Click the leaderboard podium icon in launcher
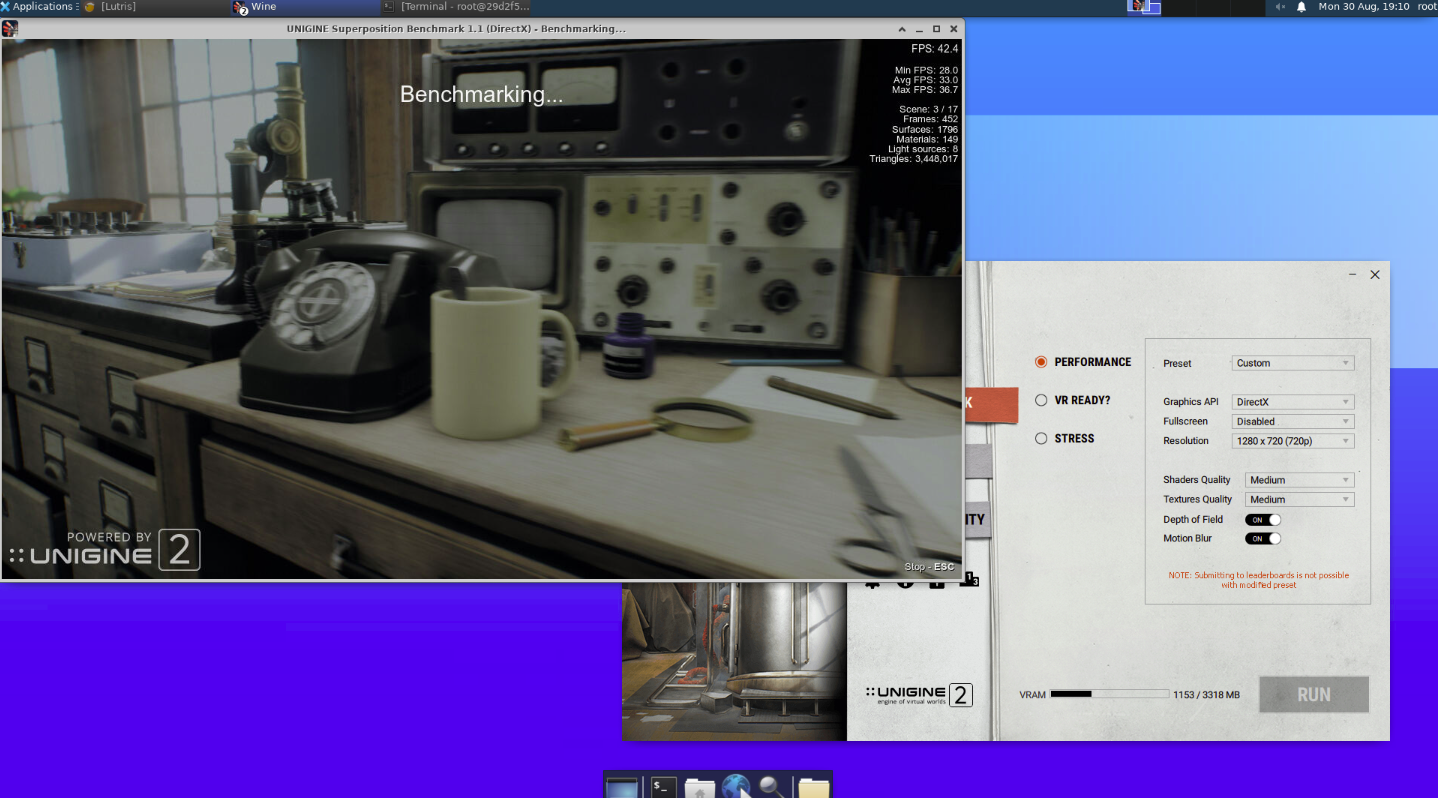Screen dimensions: 1438x798 coord(970,579)
